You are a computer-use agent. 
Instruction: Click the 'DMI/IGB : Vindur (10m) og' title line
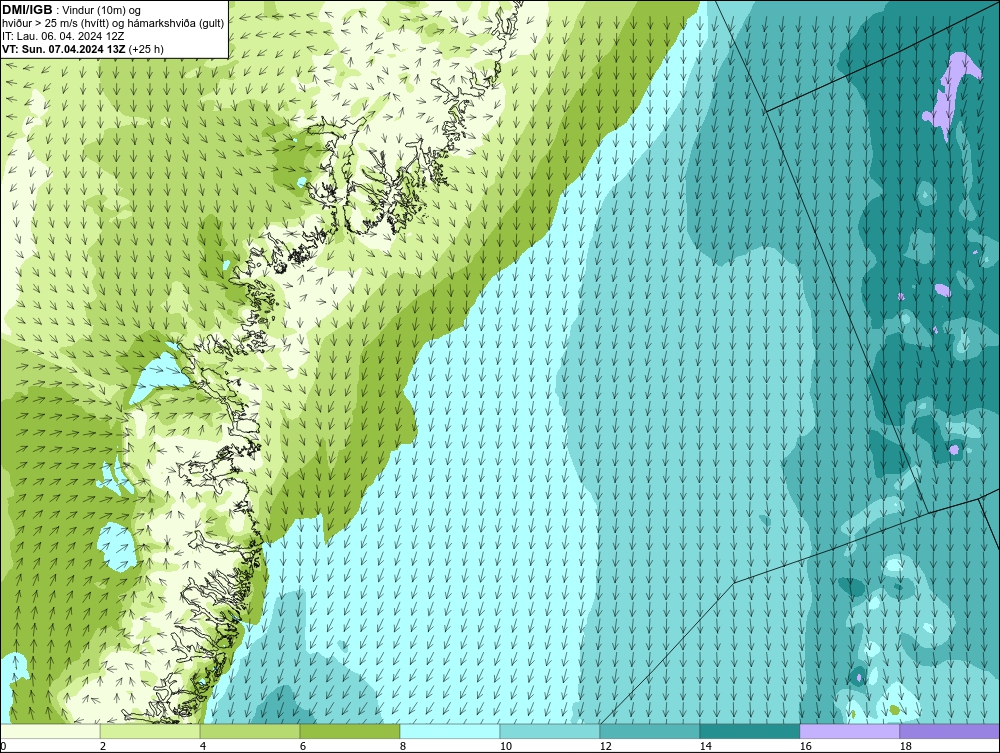point(72,10)
